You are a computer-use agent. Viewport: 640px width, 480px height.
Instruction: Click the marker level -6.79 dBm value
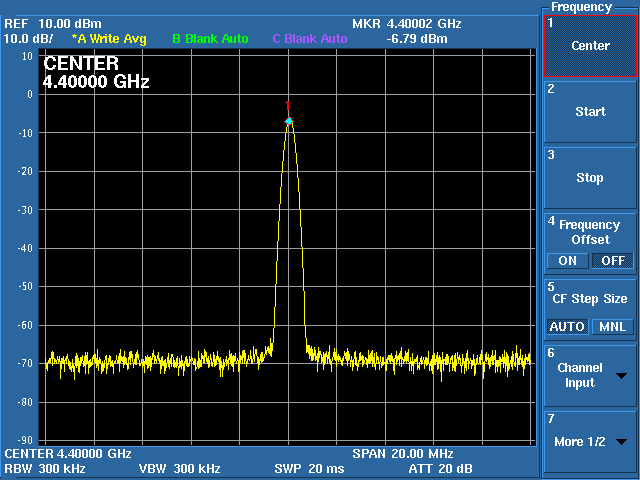(x=417, y=39)
